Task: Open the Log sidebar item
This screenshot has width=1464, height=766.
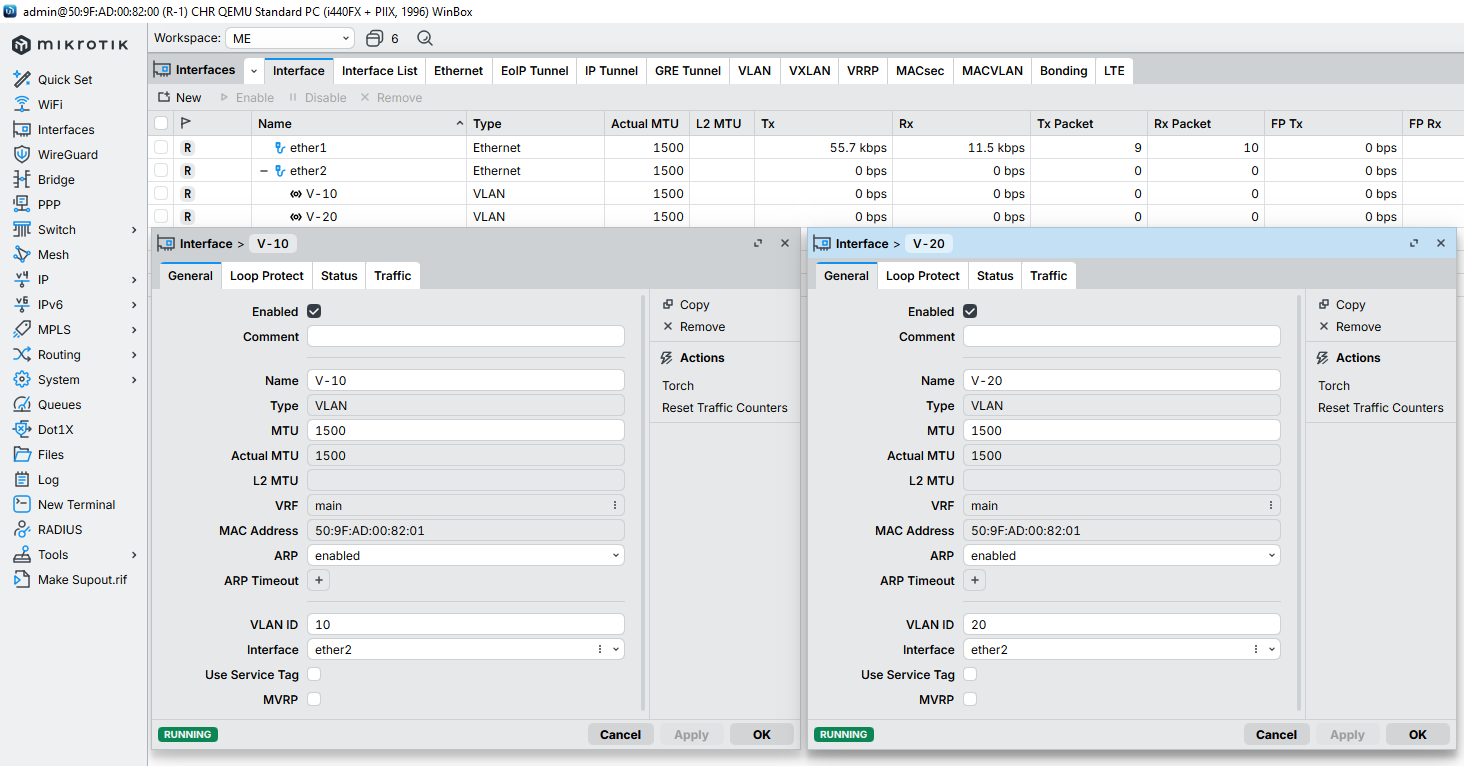Action: click(x=48, y=480)
